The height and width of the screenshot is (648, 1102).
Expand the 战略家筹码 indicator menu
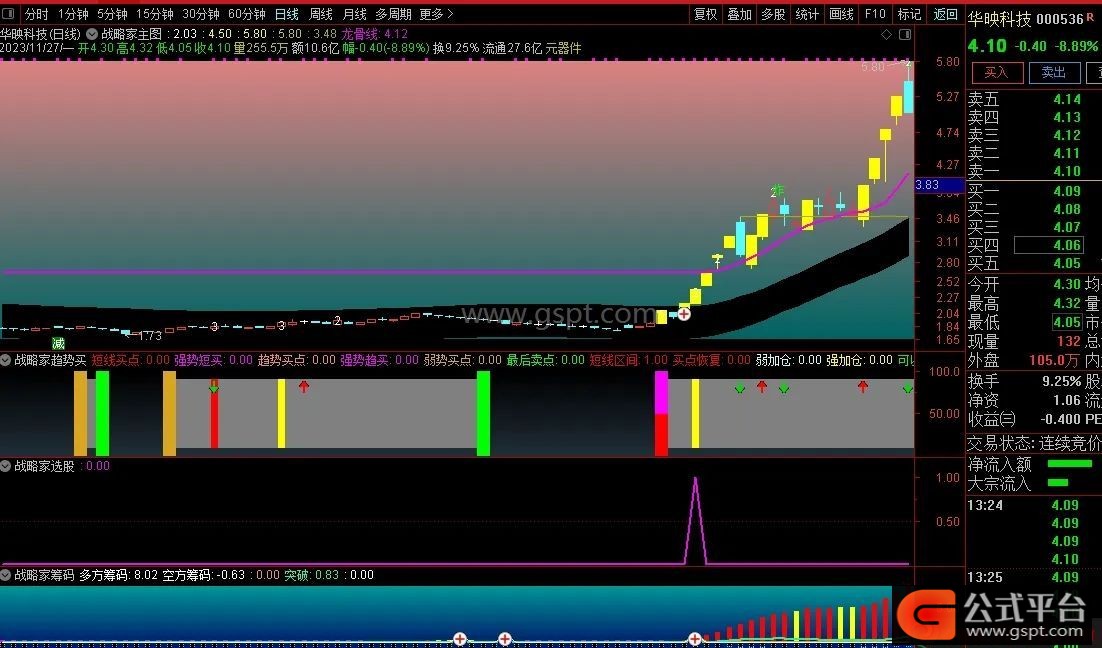point(6,574)
